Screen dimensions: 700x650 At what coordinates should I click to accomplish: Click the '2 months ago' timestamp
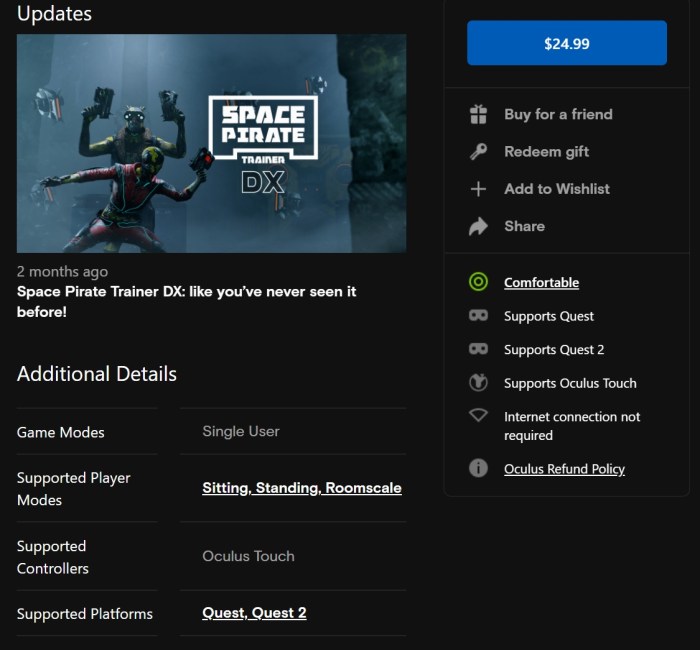[62, 271]
